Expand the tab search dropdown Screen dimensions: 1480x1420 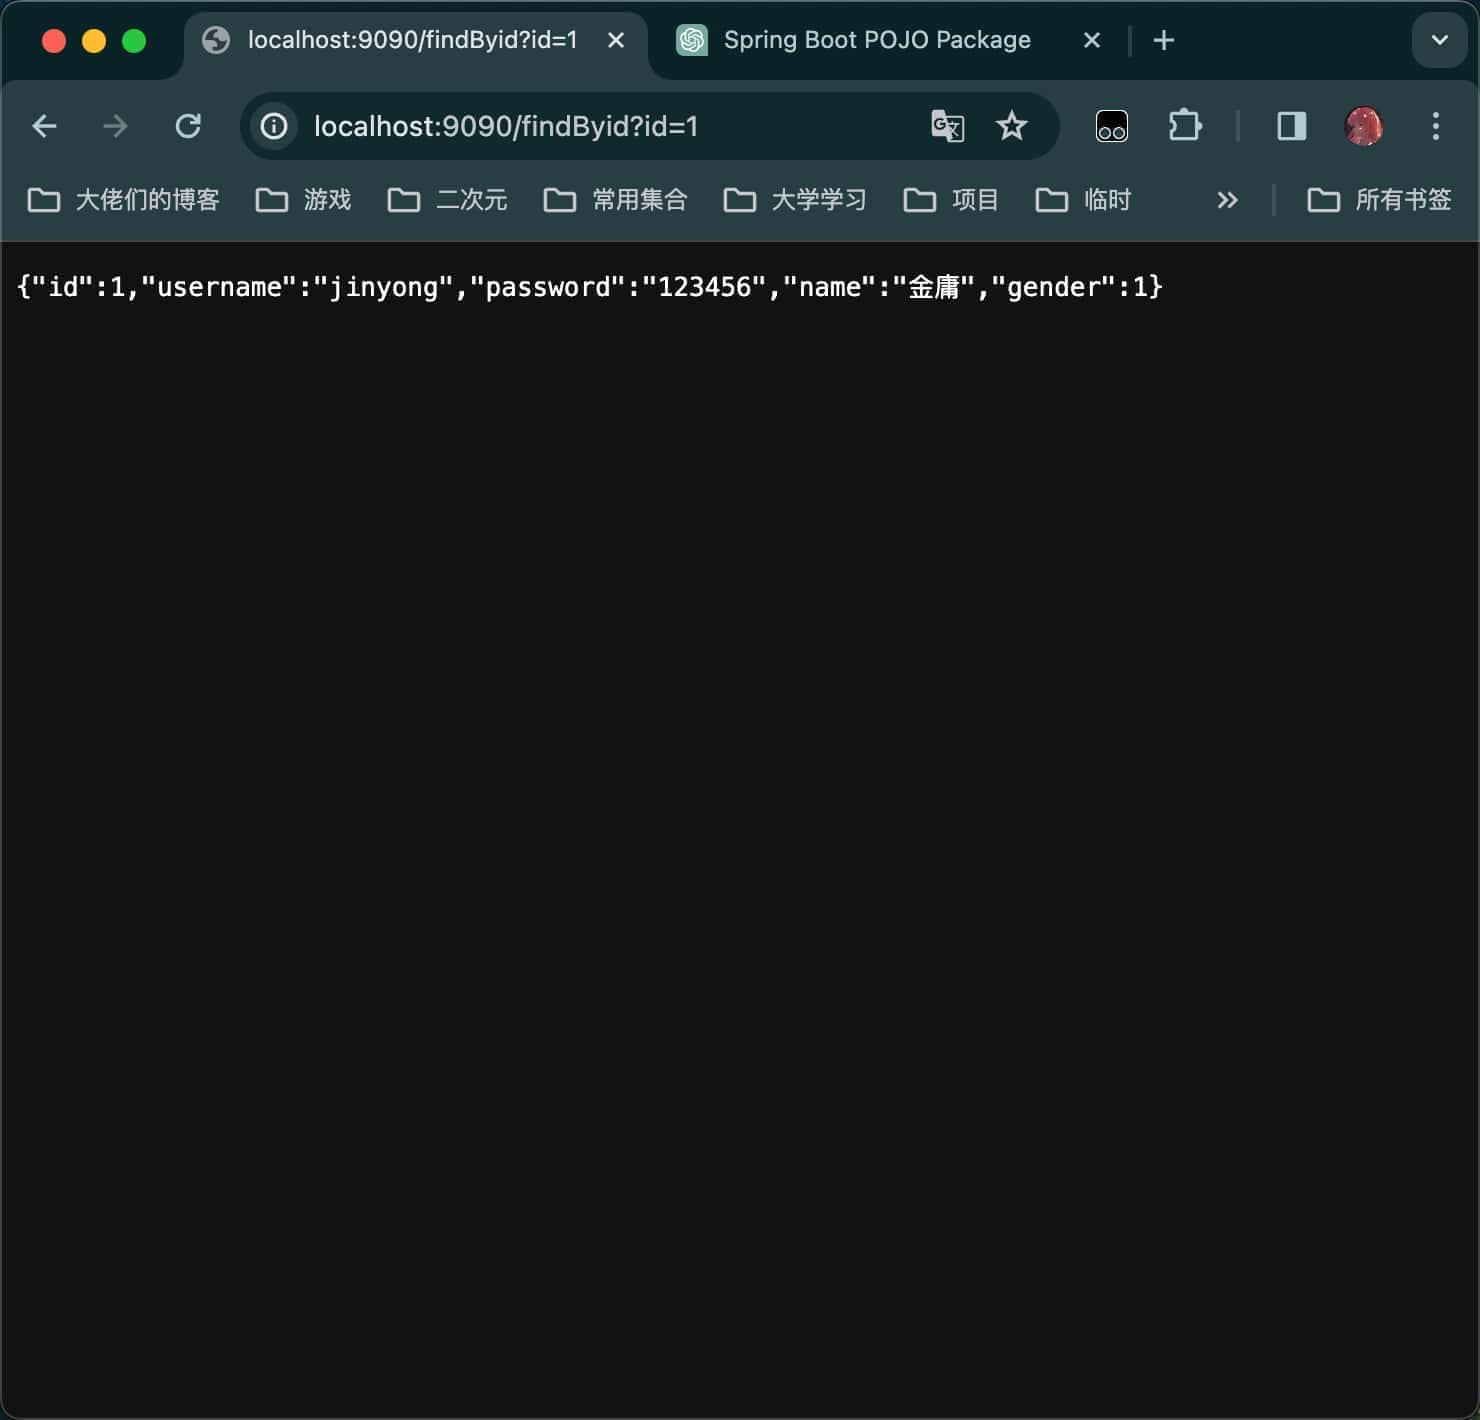[1439, 40]
